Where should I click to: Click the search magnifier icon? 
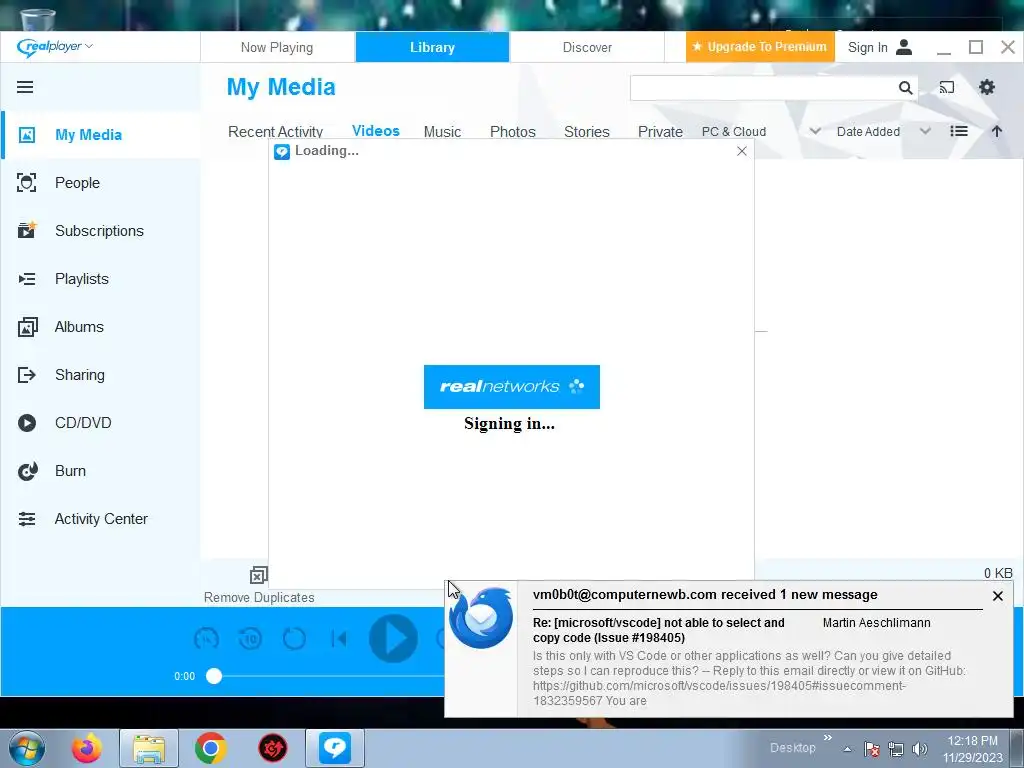[905, 88]
